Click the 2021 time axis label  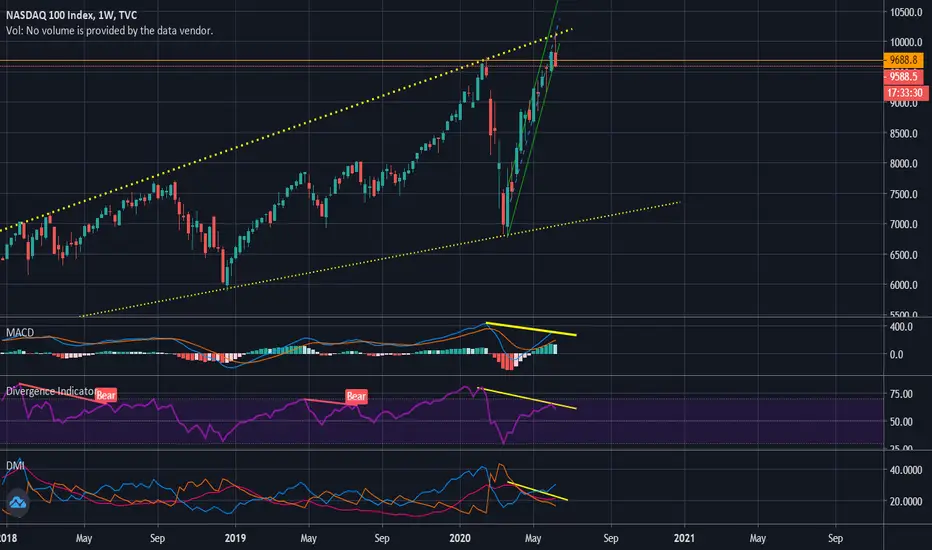click(684, 538)
